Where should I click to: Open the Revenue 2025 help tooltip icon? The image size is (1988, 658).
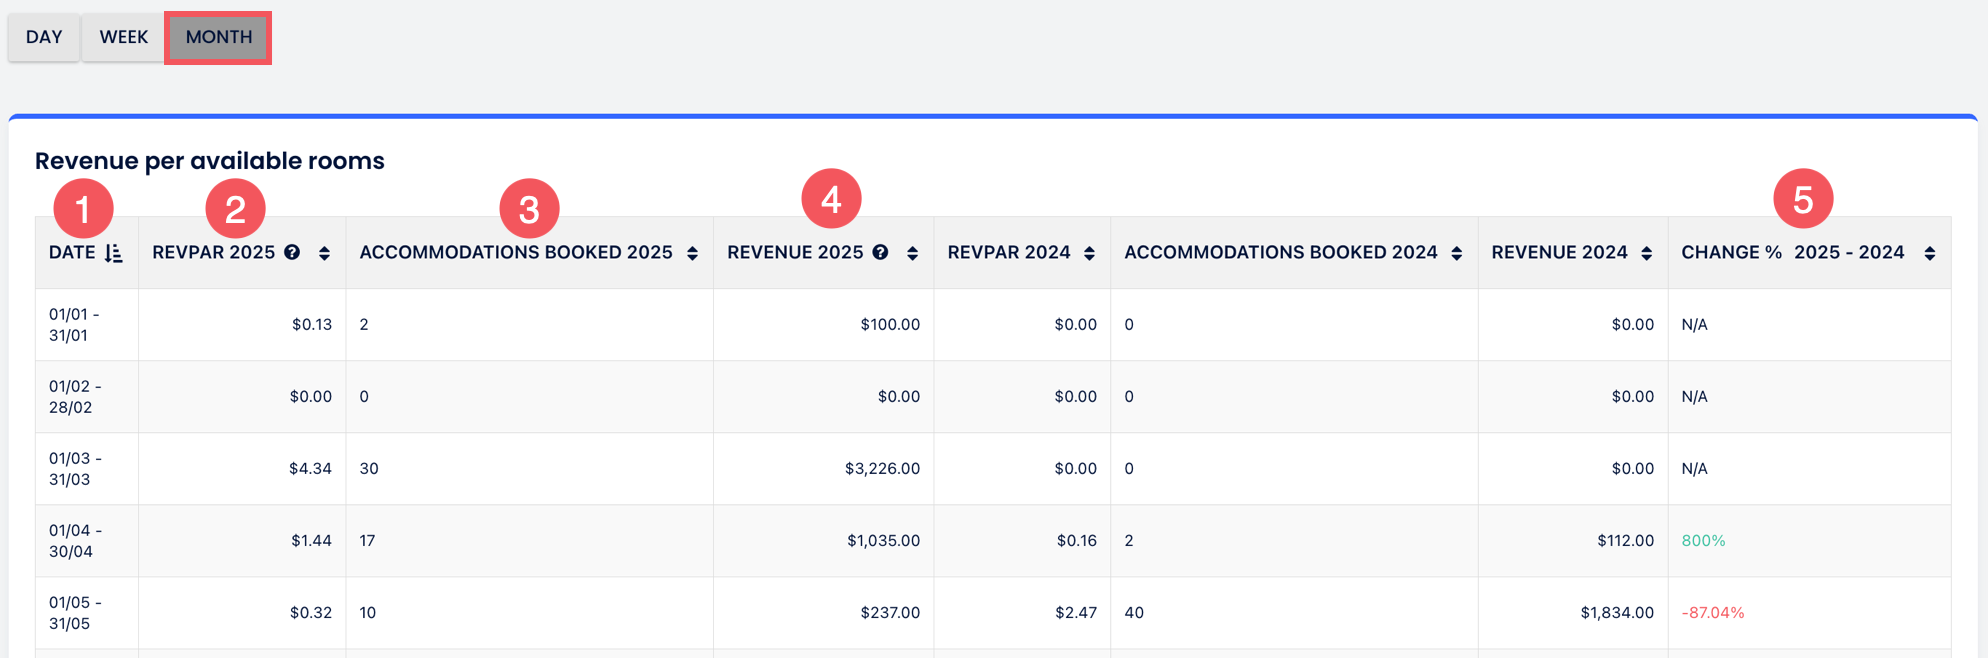(x=880, y=252)
